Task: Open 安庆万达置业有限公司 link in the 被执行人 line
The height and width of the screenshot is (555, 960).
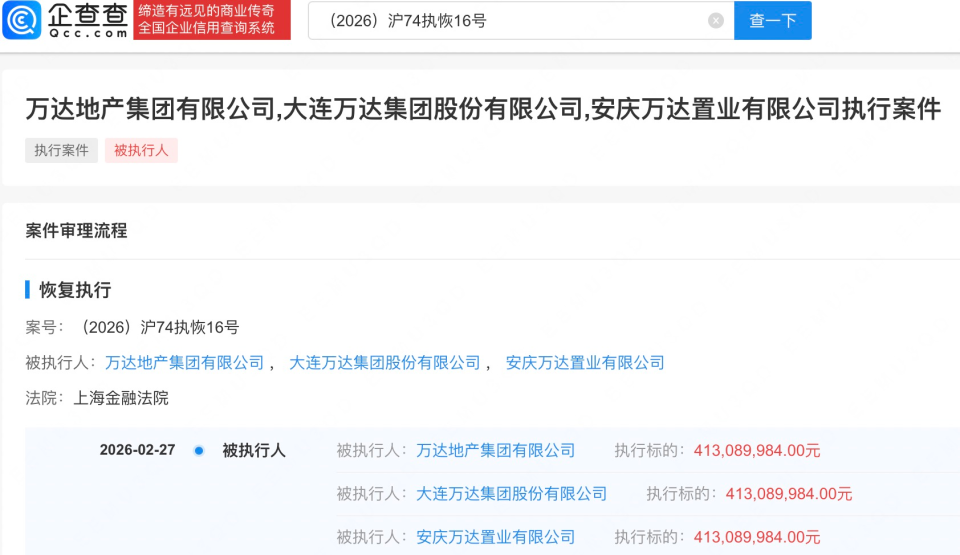Action: tap(585, 363)
